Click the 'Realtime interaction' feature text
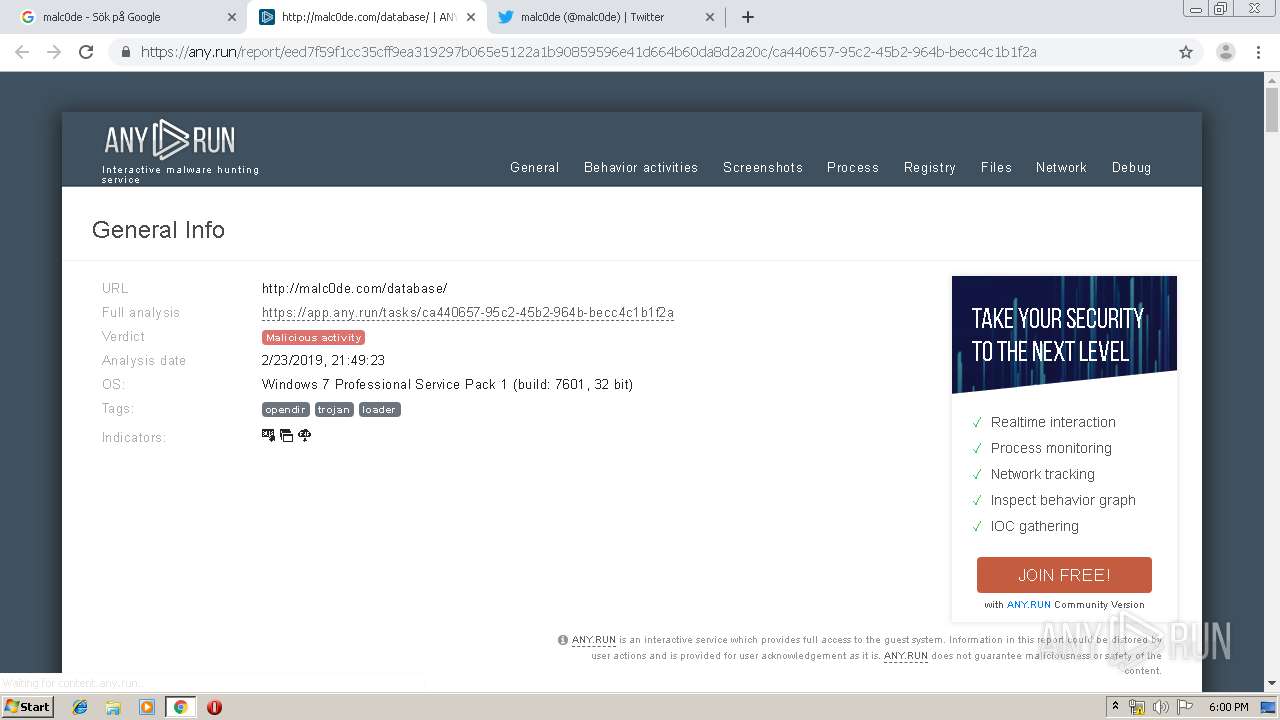Screen dimensions: 1280x720 point(1053,422)
